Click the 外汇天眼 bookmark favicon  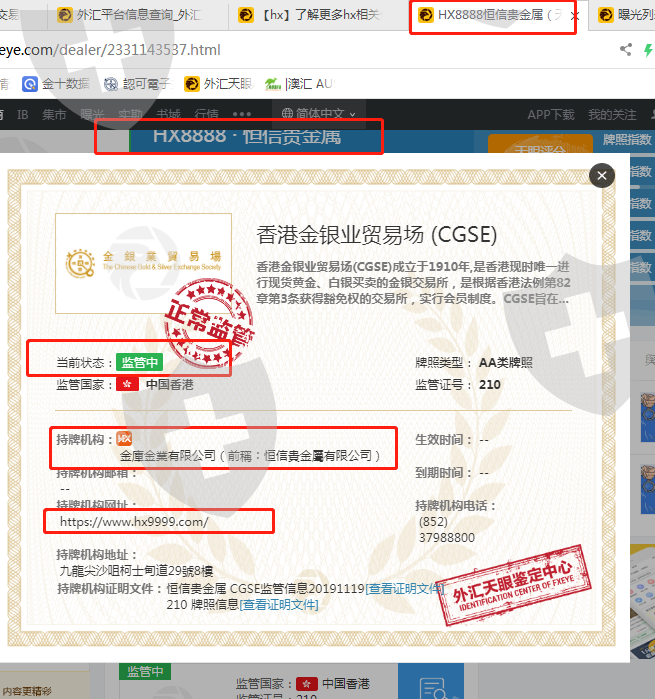(192, 84)
